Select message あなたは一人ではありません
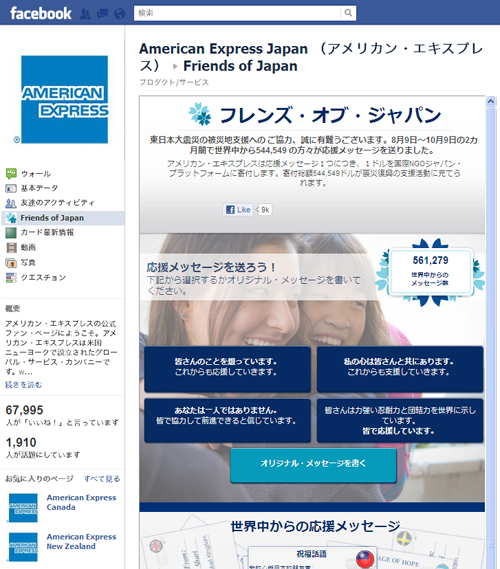500x569 pixels. tap(227, 420)
